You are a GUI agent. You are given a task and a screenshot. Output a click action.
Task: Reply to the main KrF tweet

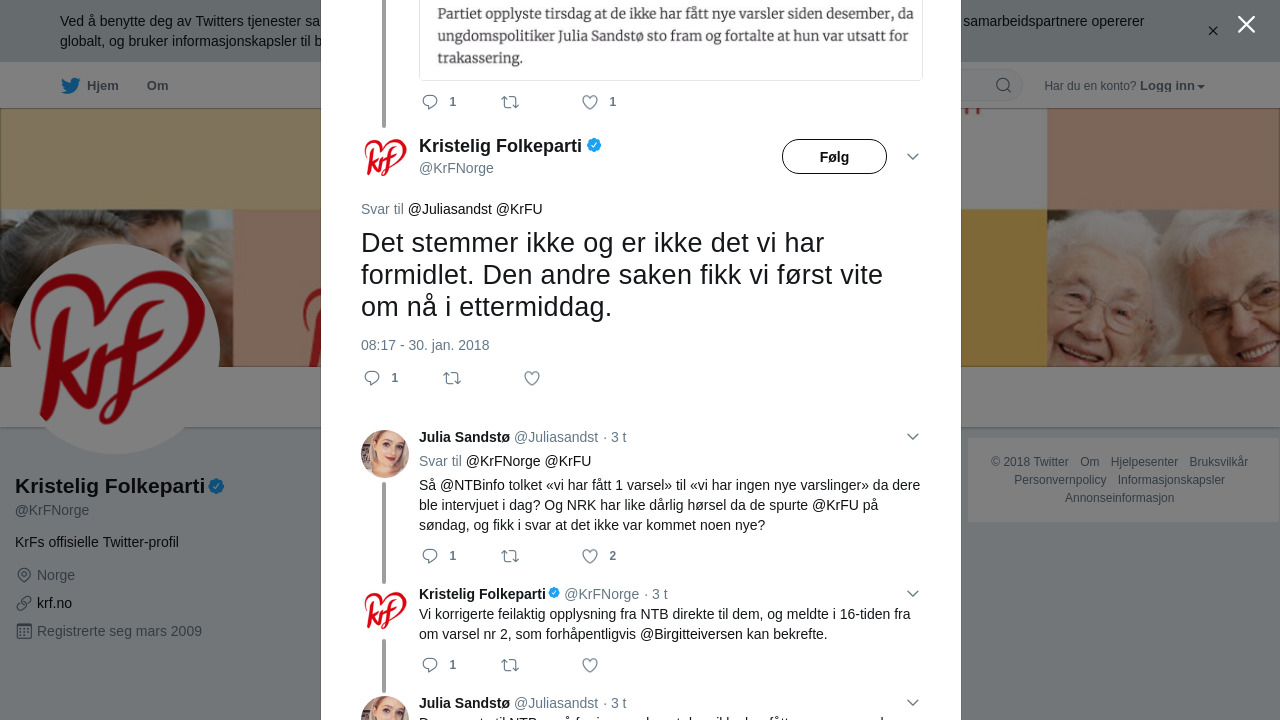(x=372, y=378)
